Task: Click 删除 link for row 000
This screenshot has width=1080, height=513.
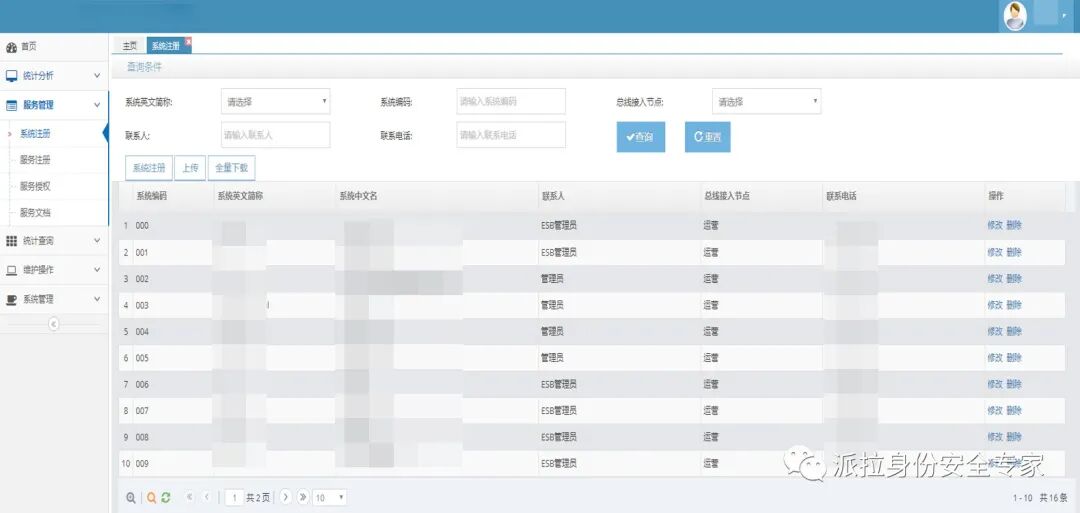Action: point(1014,225)
